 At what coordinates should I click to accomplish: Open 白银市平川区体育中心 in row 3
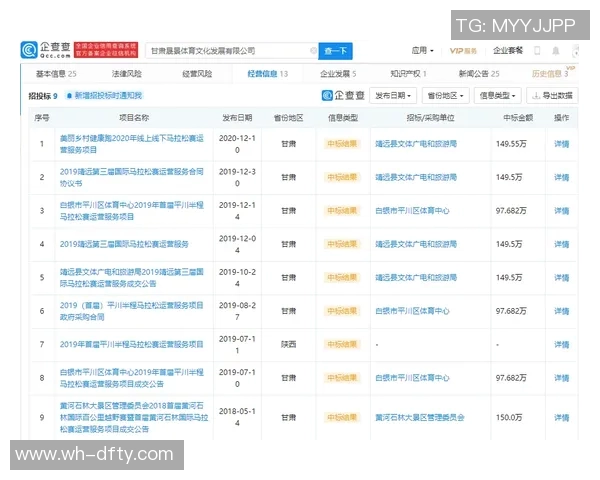(x=412, y=211)
